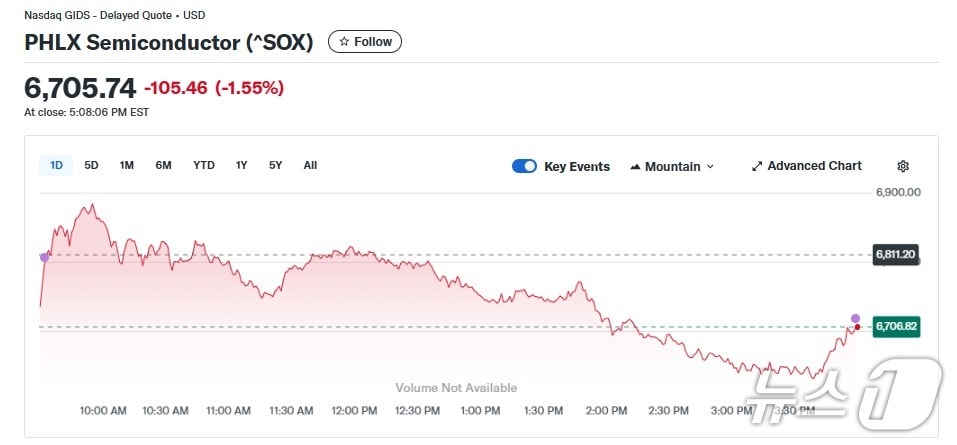The height and width of the screenshot is (445, 957).
Task: Click the chart settings gear icon
Action: coord(903,166)
